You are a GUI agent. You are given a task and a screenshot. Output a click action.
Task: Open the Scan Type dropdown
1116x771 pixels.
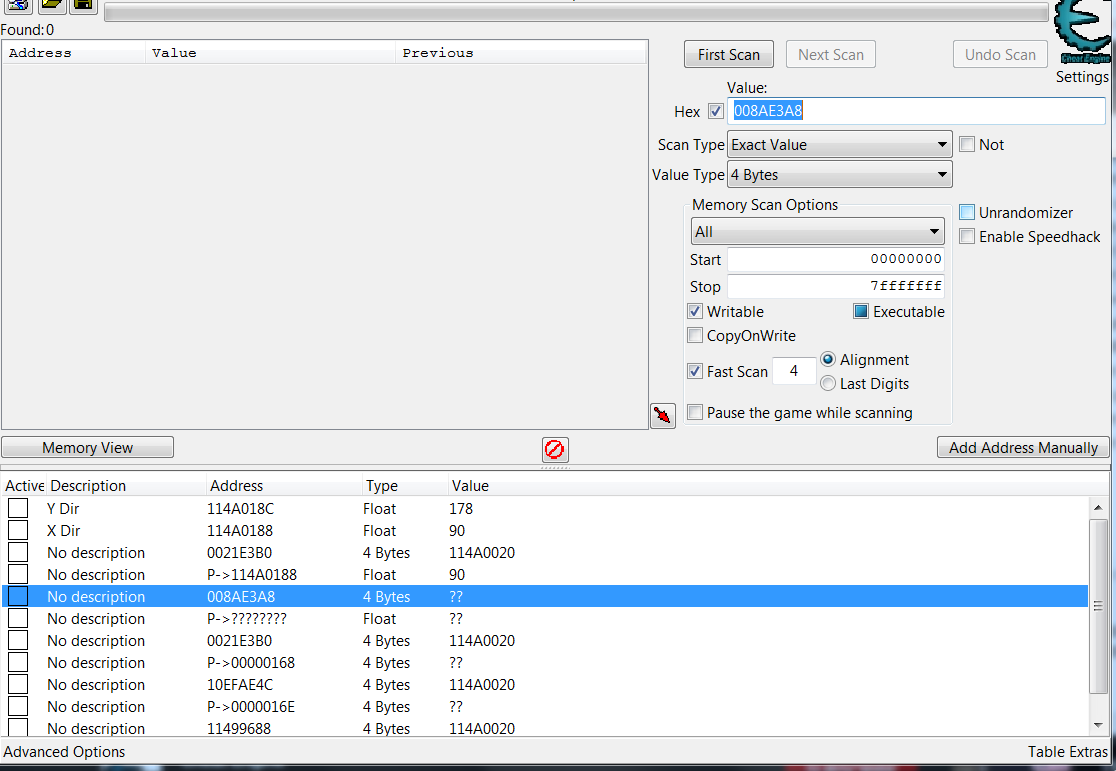[x=839, y=145]
